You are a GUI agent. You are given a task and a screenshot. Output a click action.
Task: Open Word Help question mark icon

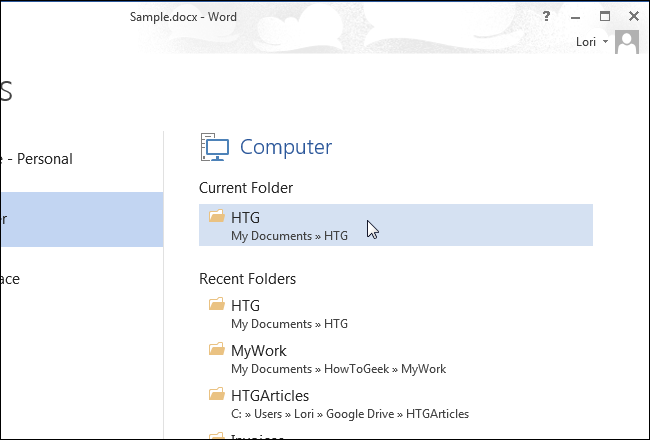pos(546,17)
